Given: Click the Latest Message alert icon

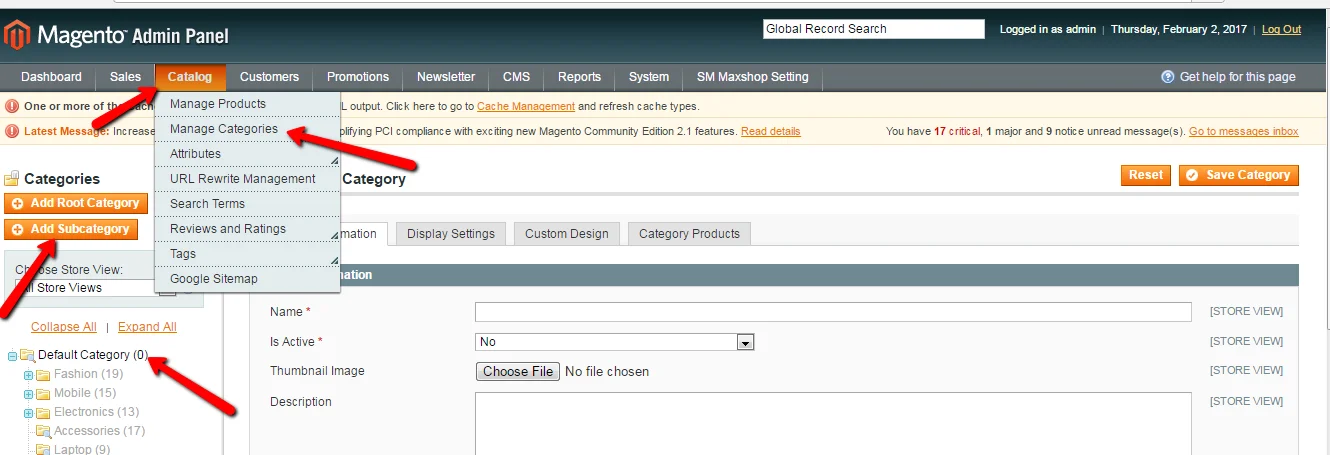Looking at the screenshot, I should click(12, 131).
